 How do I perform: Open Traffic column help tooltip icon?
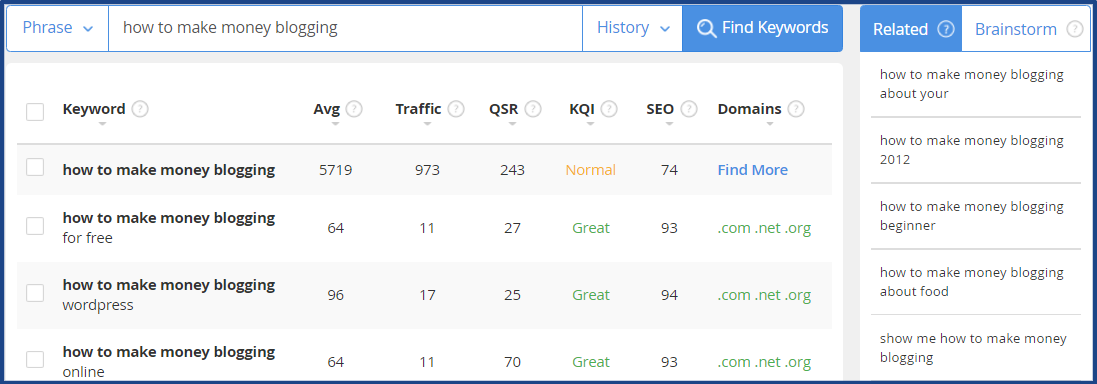click(x=456, y=109)
